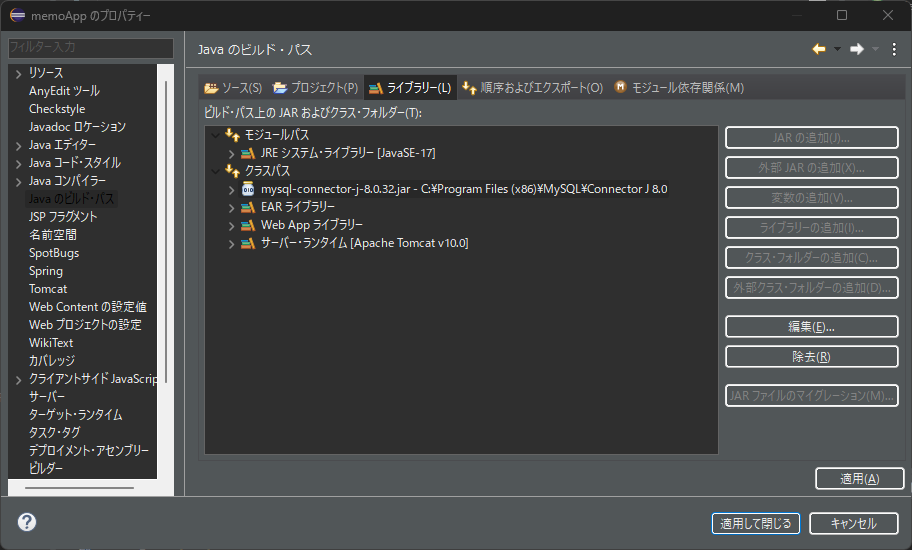Image resolution: width=912 pixels, height=550 pixels.
Task: Click 外部クラス・フォルダーの追加(D)... button
Action: (811, 287)
